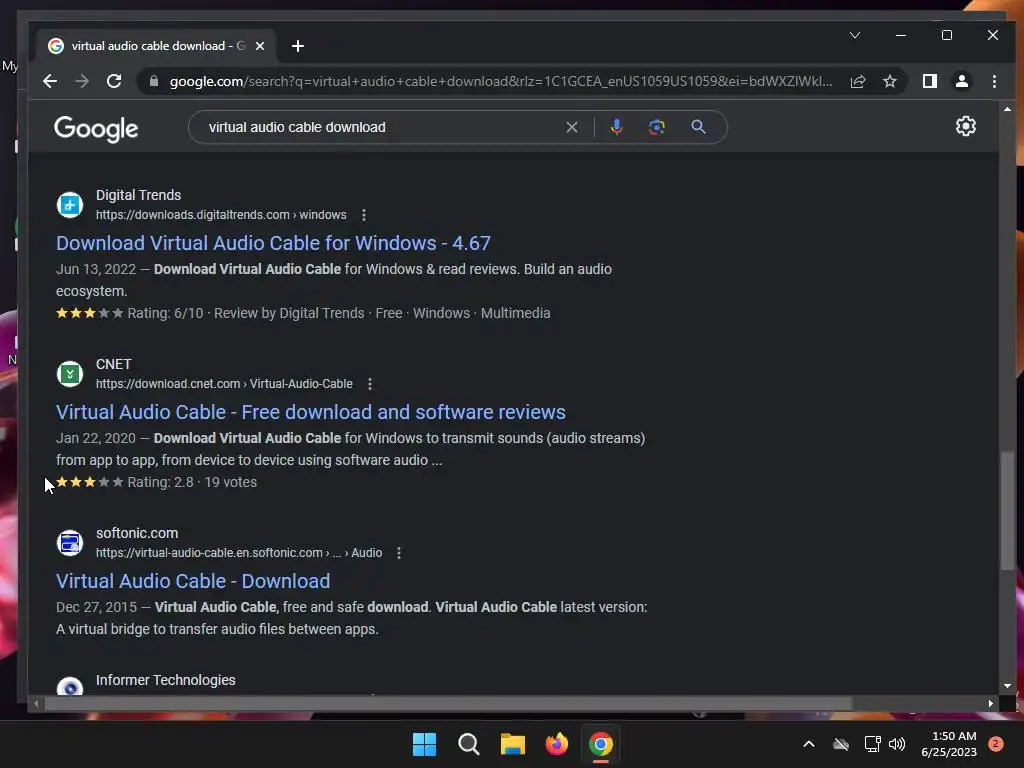Click the softonic.com site name
The image size is (1024, 768).
(137, 534)
